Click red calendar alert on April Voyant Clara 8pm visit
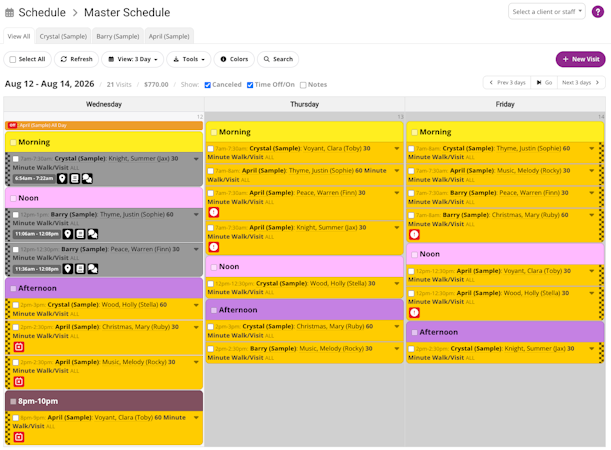Image resolution: width=611 pixels, height=450 pixels. 19,437
